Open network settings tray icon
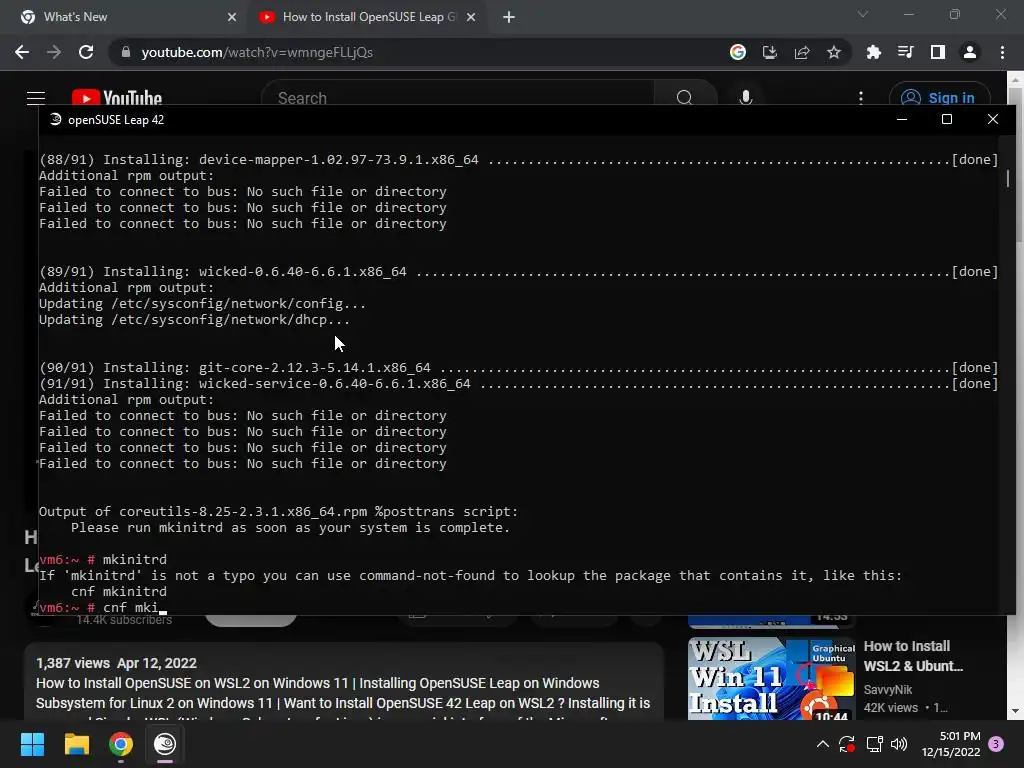This screenshot has width=1024, height=768. tap(874, 744)
